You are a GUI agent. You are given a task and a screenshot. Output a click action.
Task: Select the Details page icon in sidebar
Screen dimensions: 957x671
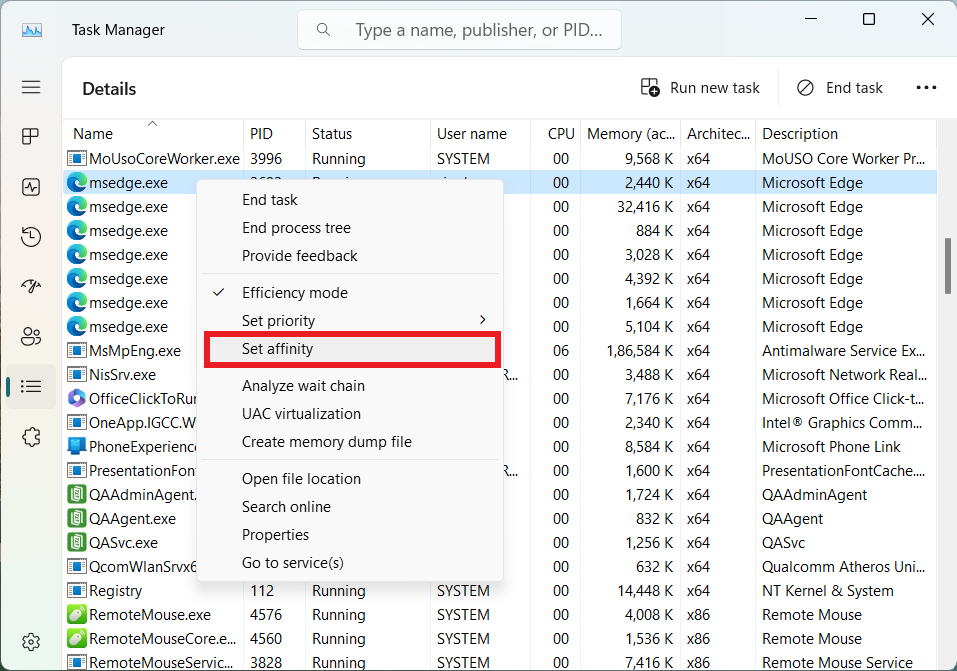tap(31, 386)
